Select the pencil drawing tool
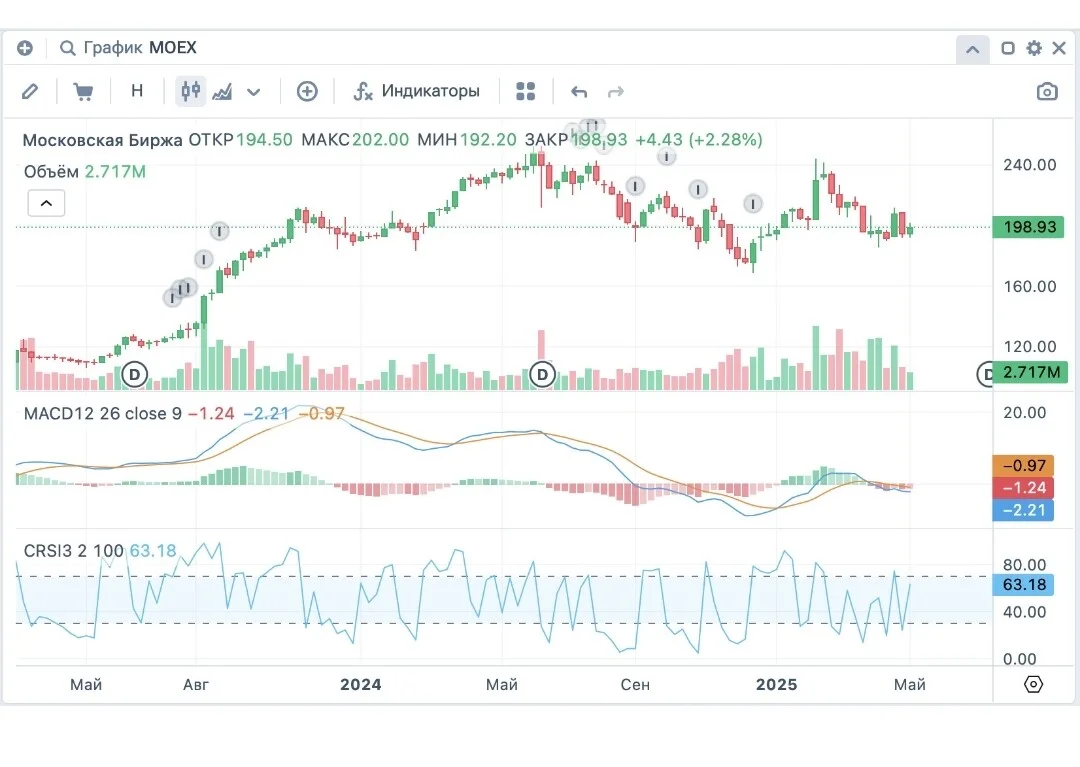This screenshot has width=1080, height=767. tap(30, 92)
